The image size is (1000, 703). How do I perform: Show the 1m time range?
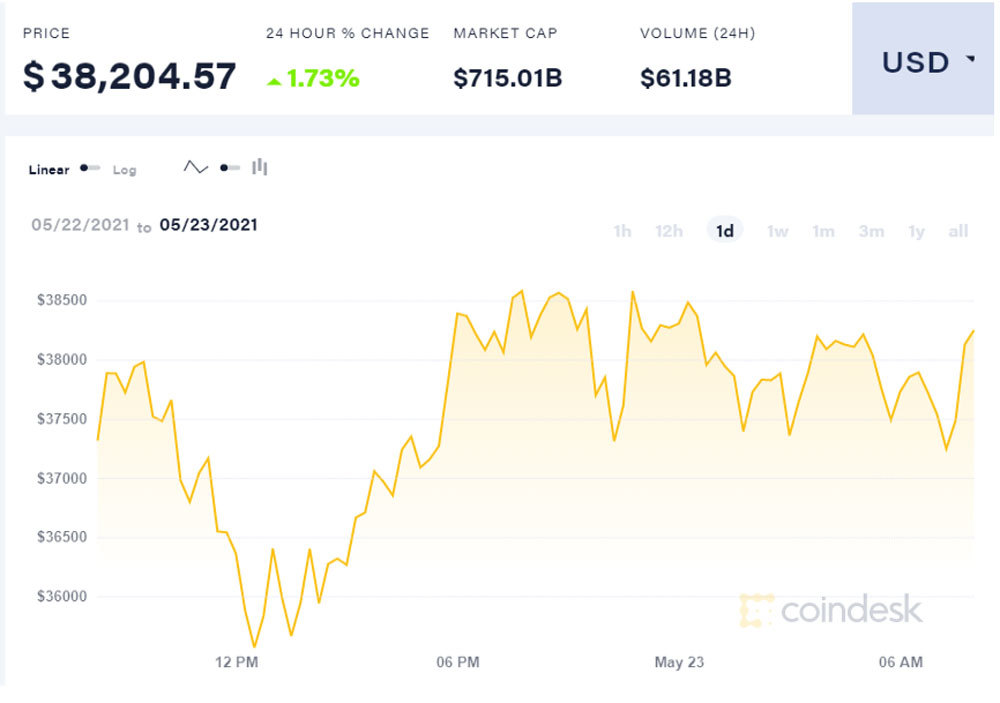823,231
